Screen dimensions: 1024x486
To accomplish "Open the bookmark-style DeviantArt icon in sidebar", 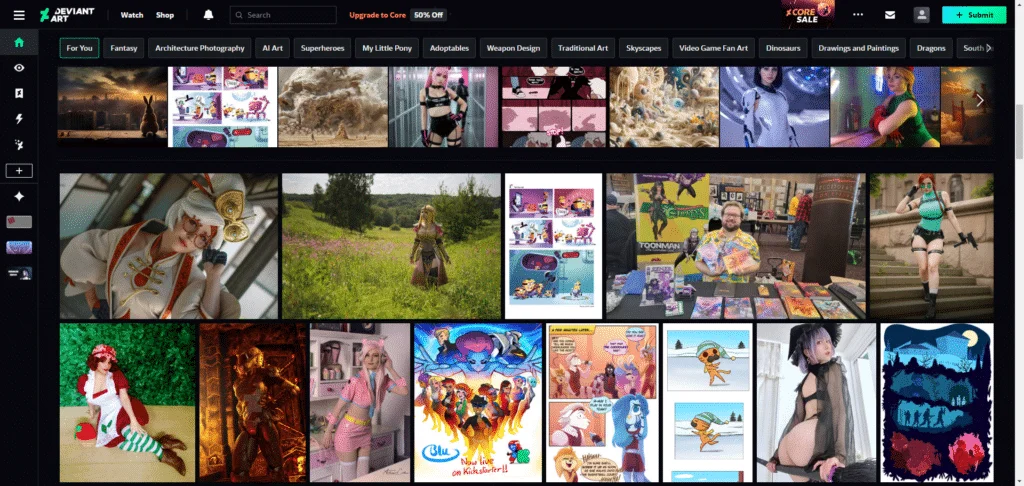I will [19, 93].
